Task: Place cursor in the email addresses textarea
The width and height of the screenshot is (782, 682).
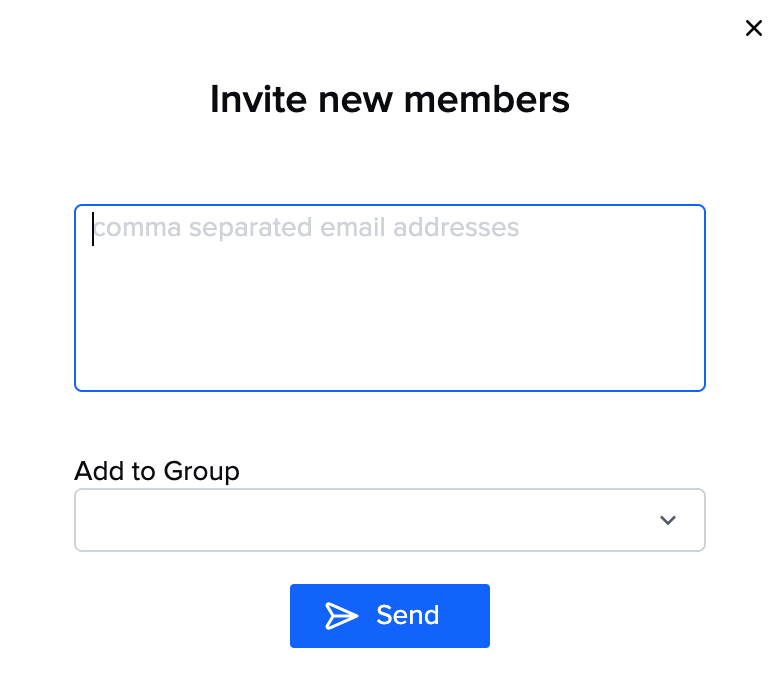Action: [390, 298]
